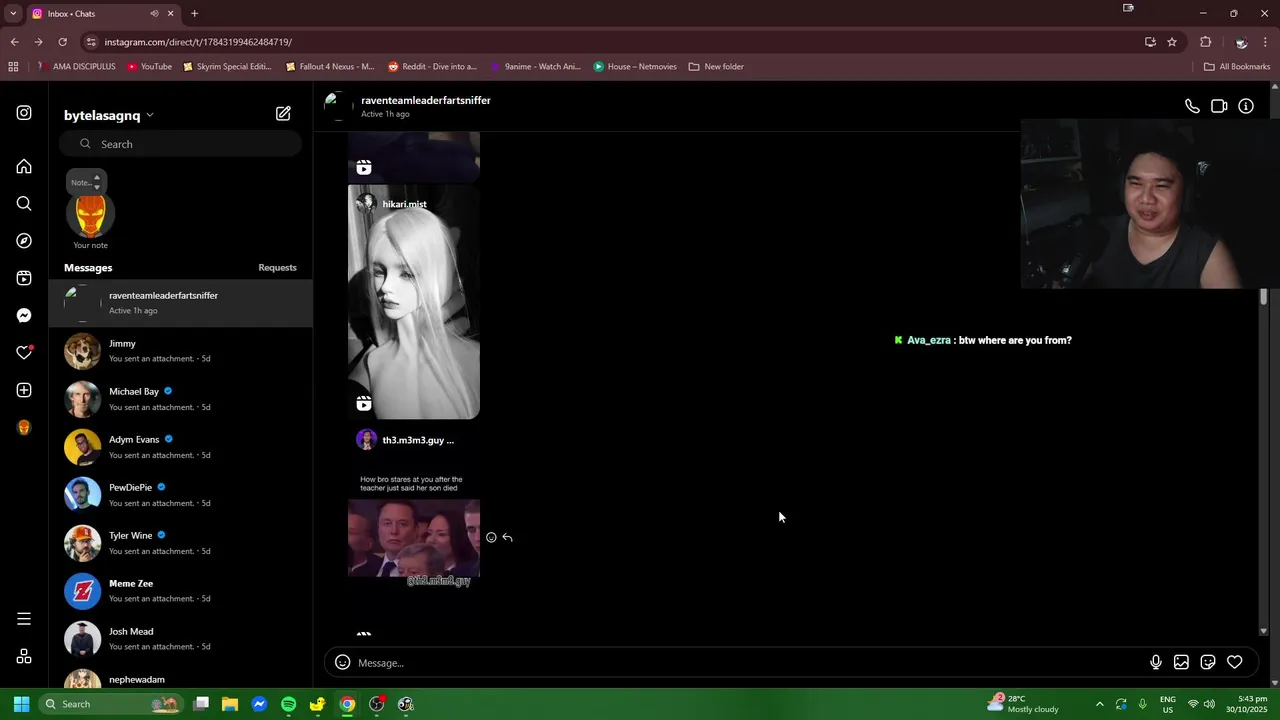Screen dimensions: 1280x720
Task: Focus the messages Search field
Action: tap(180, 144)
